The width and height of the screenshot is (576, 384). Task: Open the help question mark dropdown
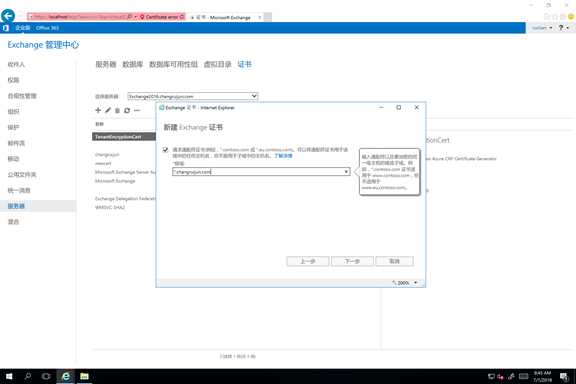click(564, 28)
